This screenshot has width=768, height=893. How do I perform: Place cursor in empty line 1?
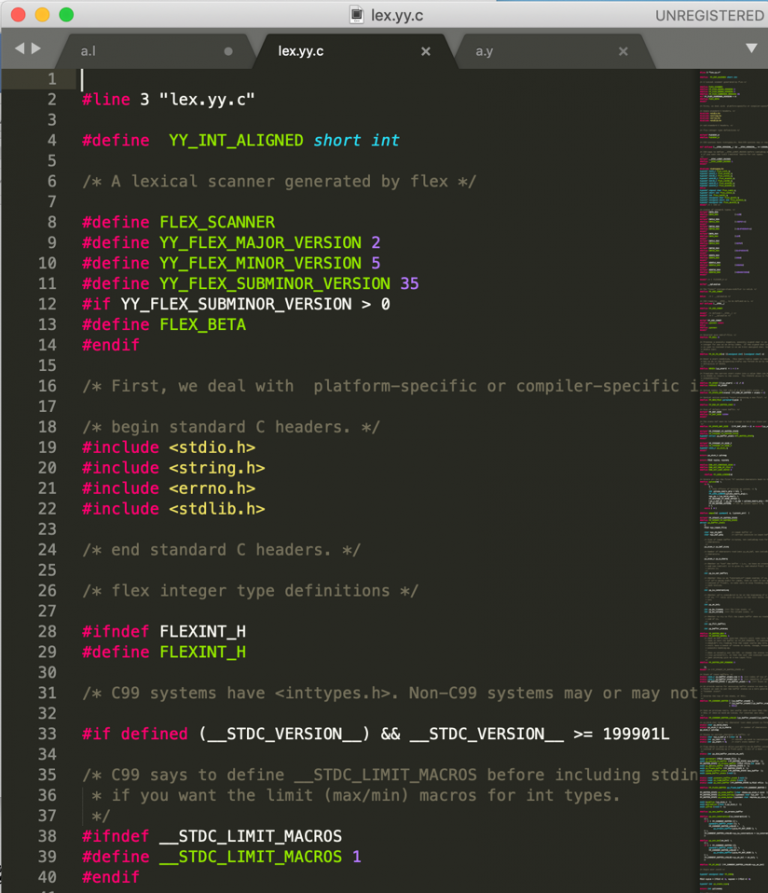click(200, 79)
